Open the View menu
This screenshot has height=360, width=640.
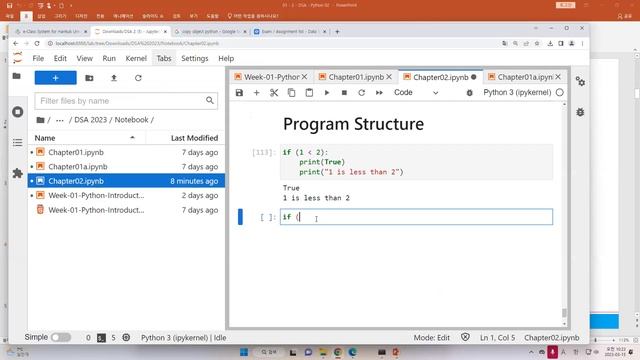click(84, 58)
